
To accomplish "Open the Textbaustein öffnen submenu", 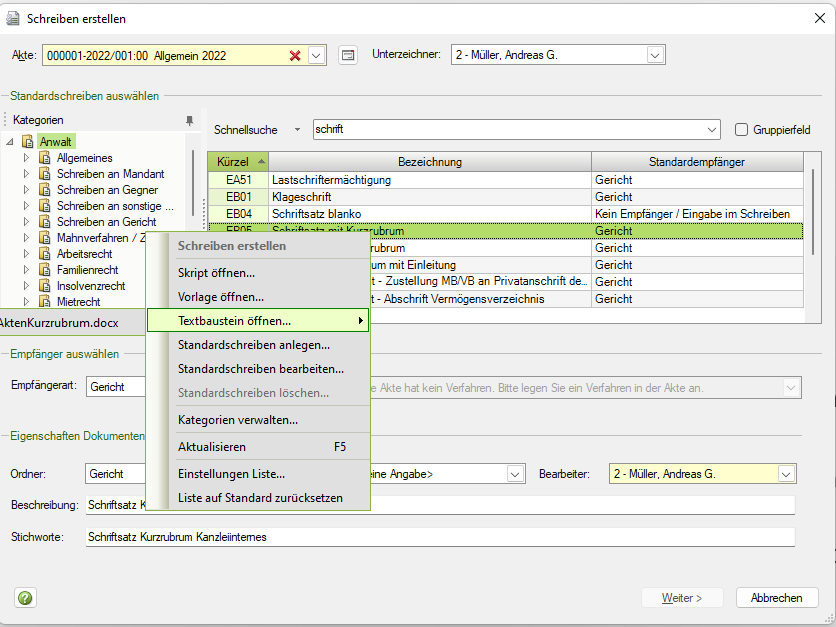I will coord(258,321).
